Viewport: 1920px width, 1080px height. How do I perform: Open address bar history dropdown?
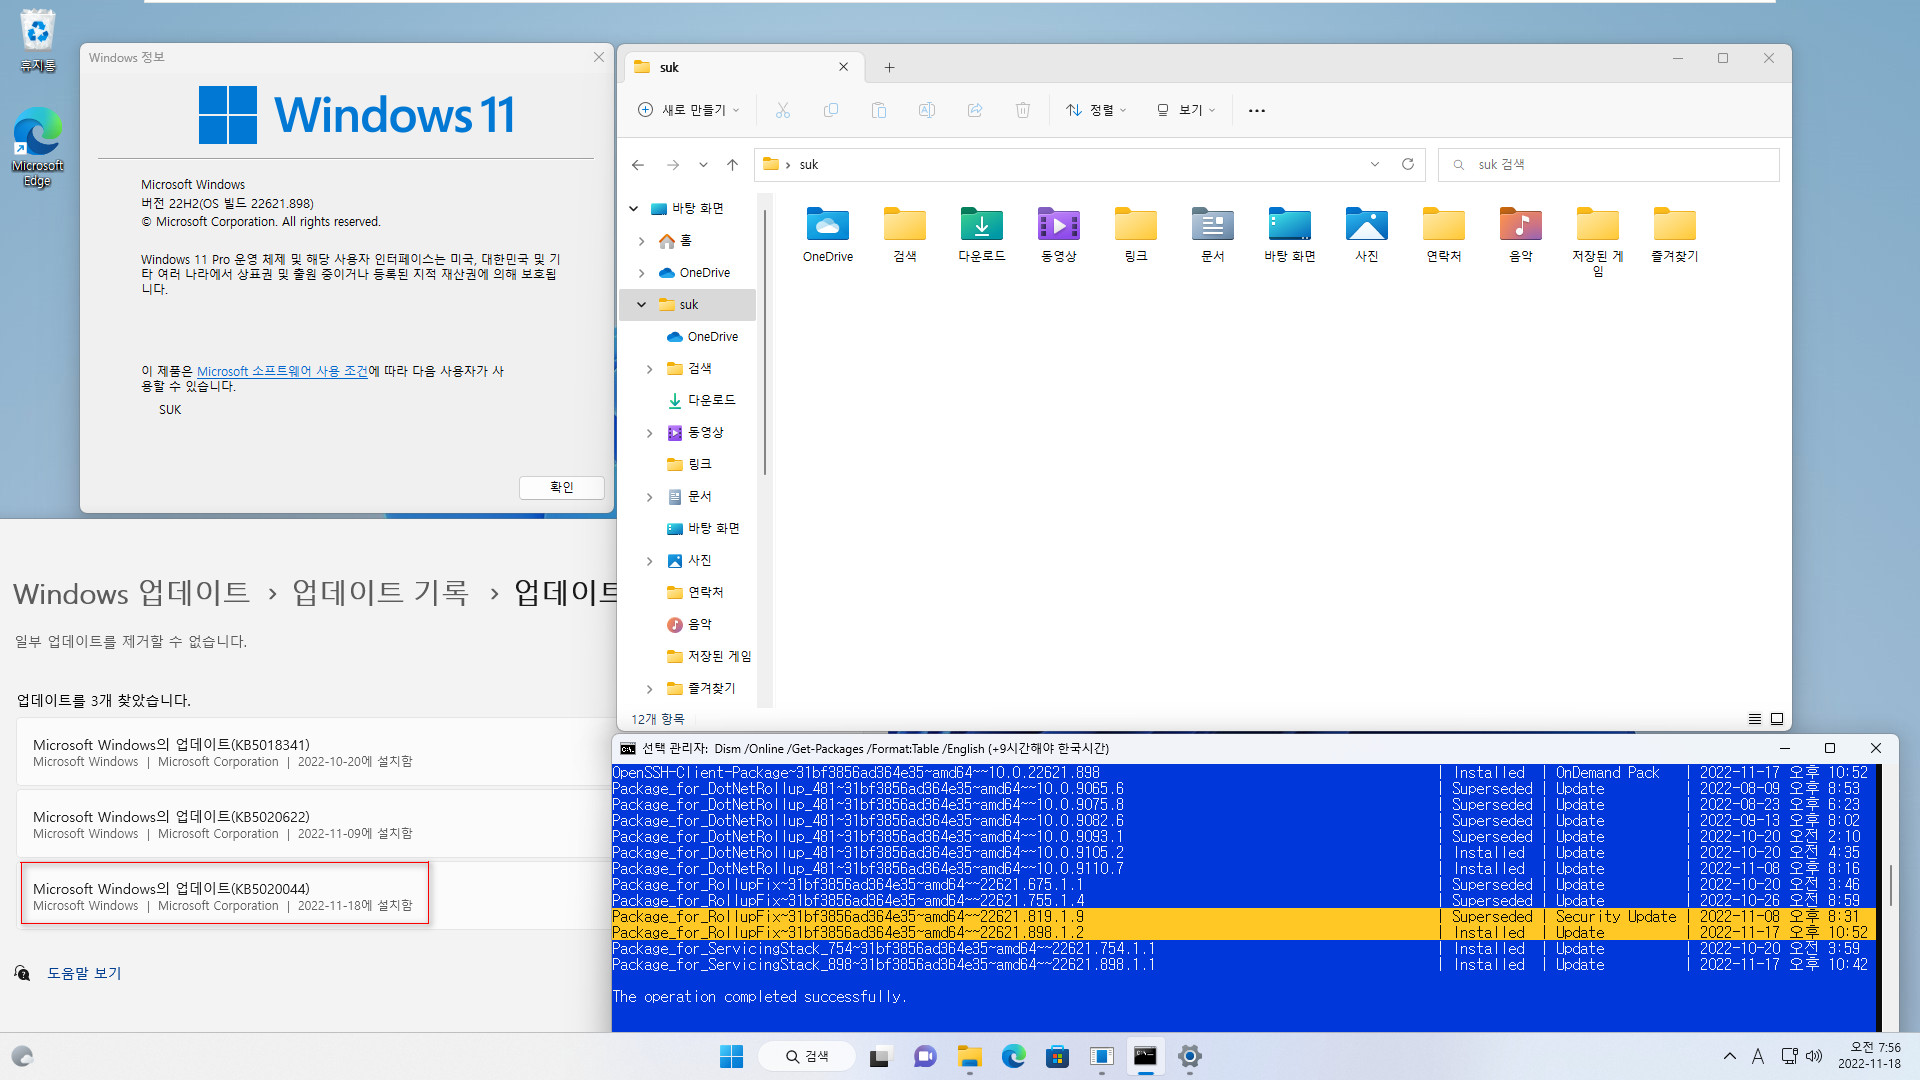(x=1375, y=164)
